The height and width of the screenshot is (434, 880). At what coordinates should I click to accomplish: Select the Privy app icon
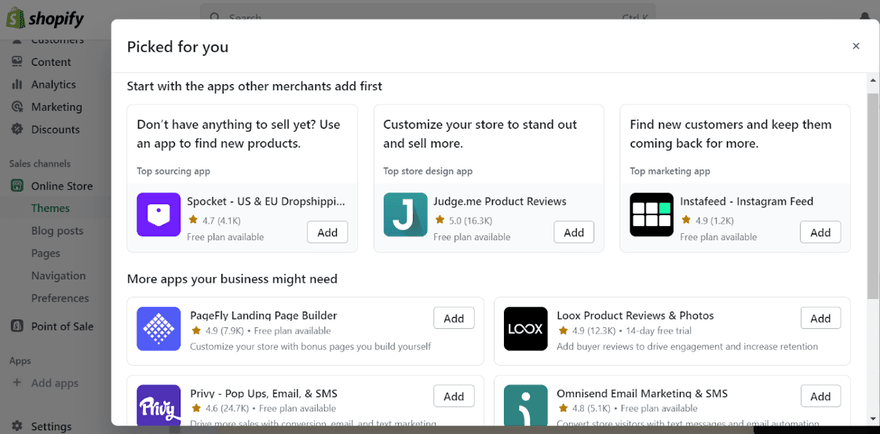158,404
